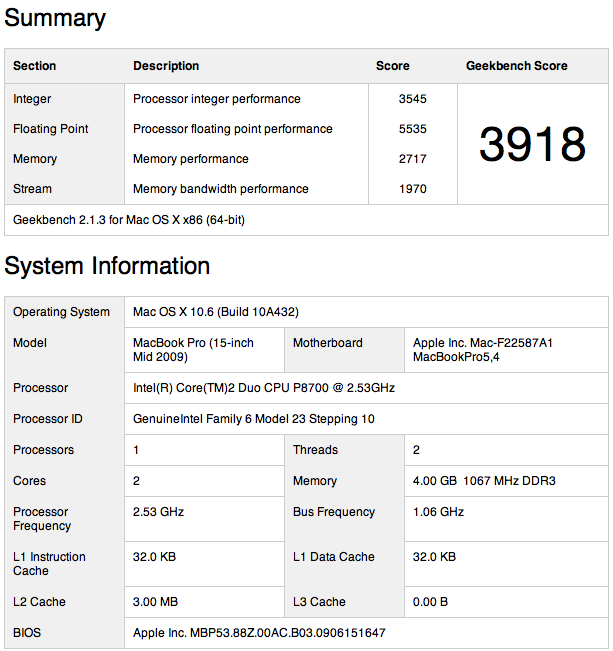Click the Processors label
Screen dimensions: 613x651
click(43, 450)
